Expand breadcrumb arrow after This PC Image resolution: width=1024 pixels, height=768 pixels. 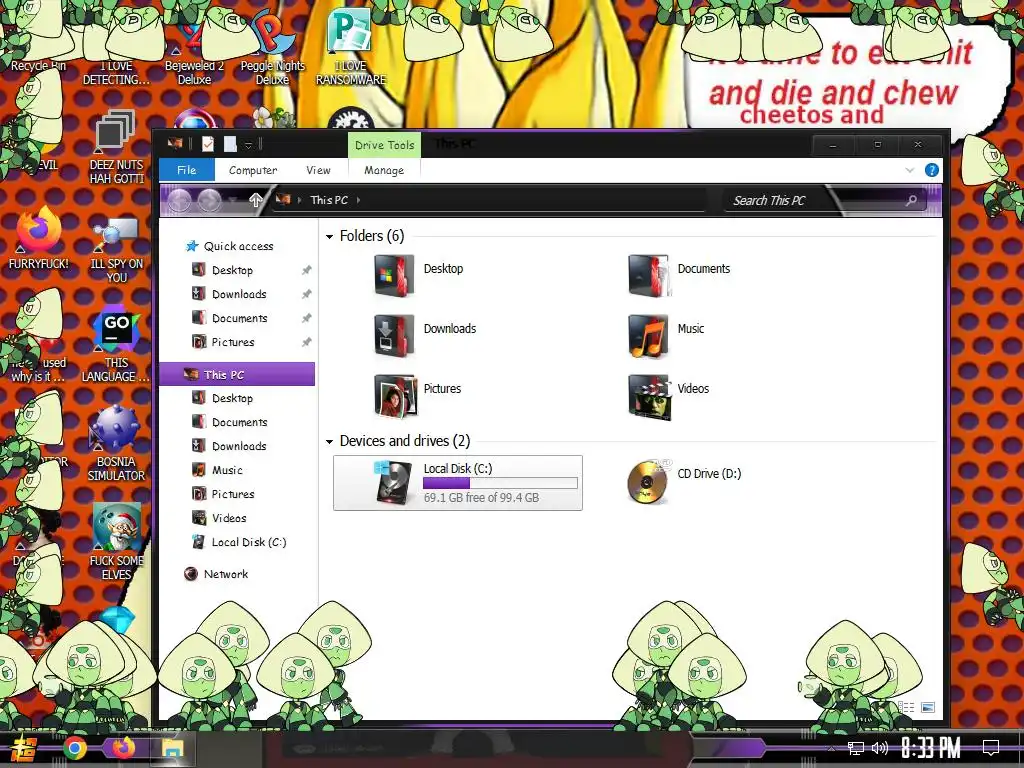[x=359, y=200]
